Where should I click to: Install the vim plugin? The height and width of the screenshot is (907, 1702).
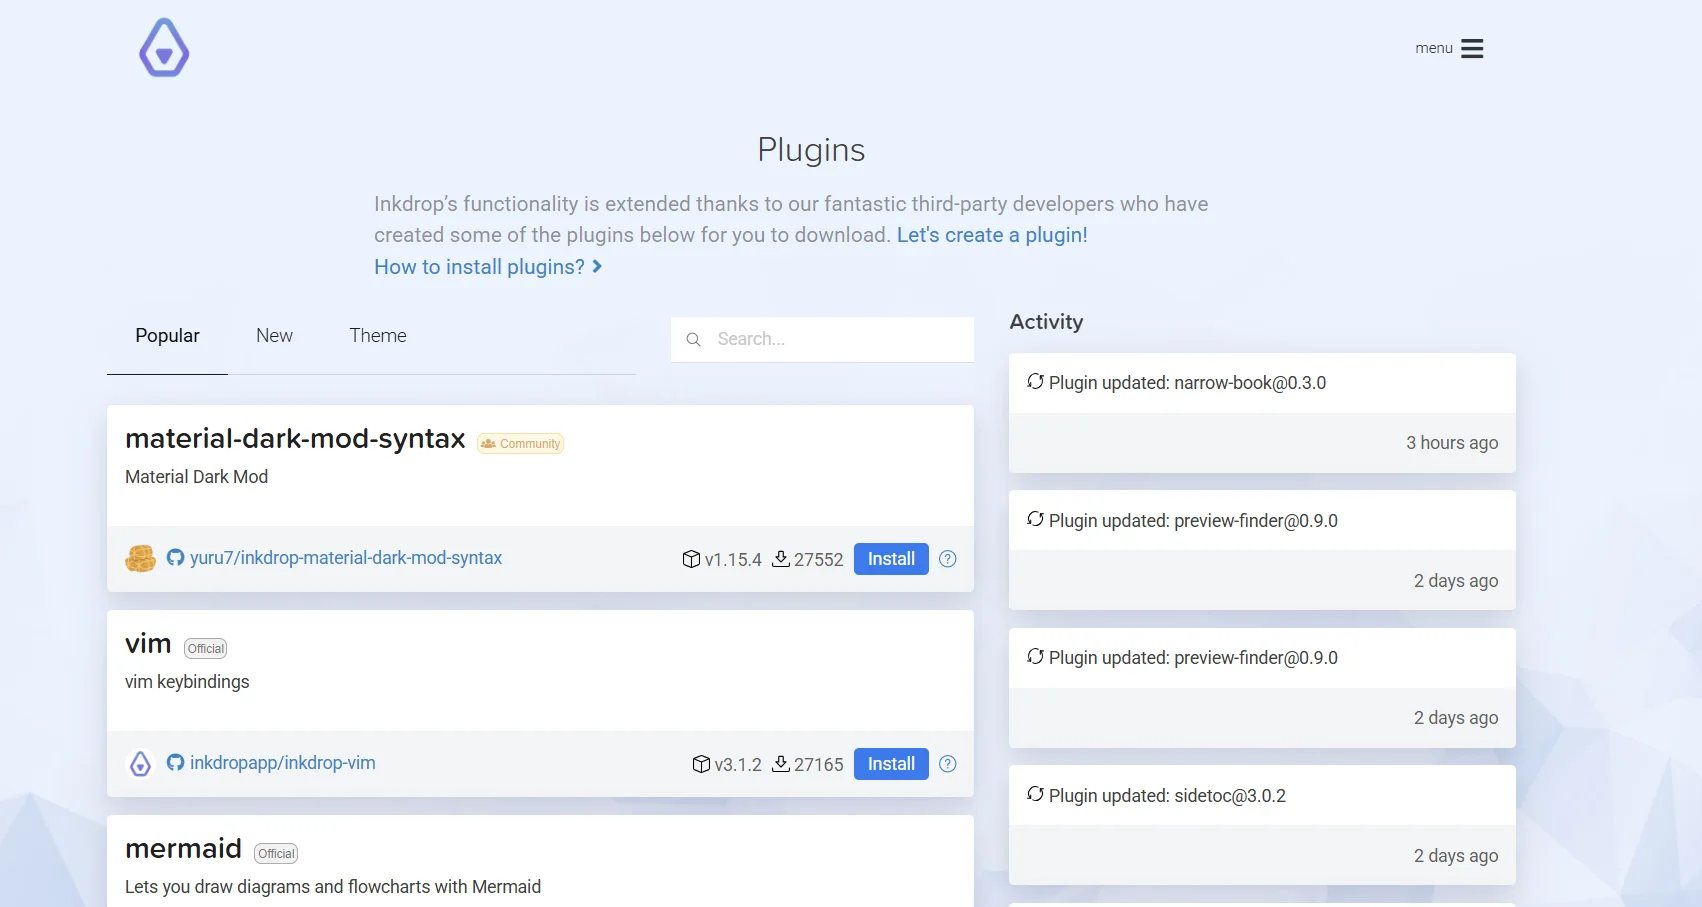tap(890, 764)
